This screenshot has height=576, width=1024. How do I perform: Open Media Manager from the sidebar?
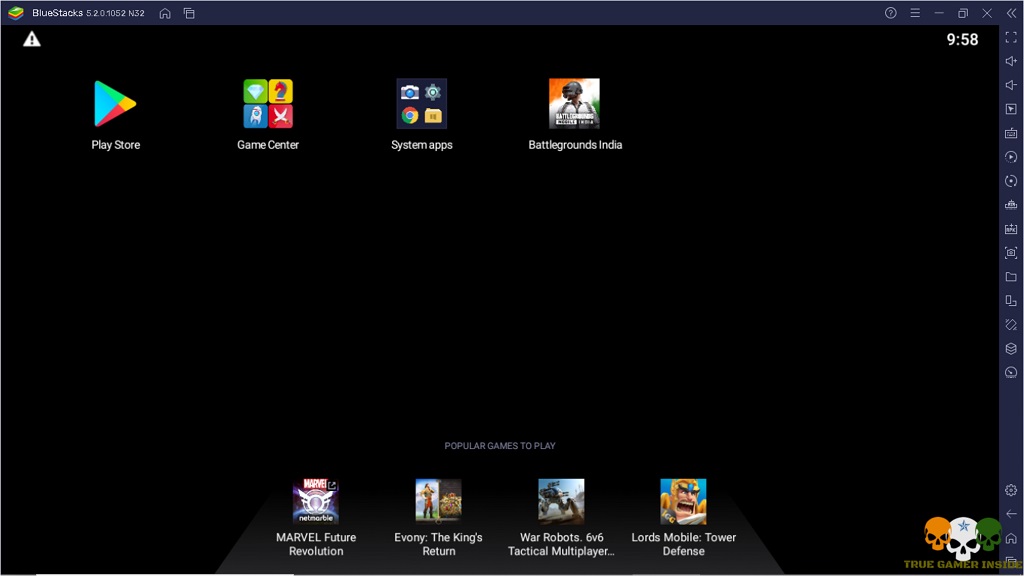tap(1010, 276)
